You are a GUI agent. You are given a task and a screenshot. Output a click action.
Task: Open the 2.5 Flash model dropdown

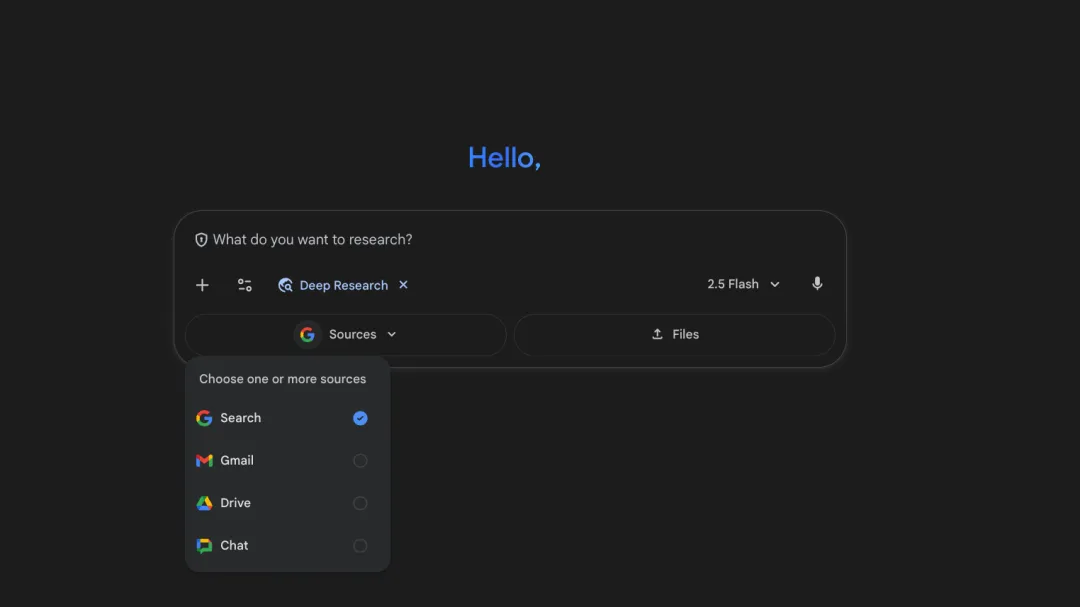pos(742,284)
